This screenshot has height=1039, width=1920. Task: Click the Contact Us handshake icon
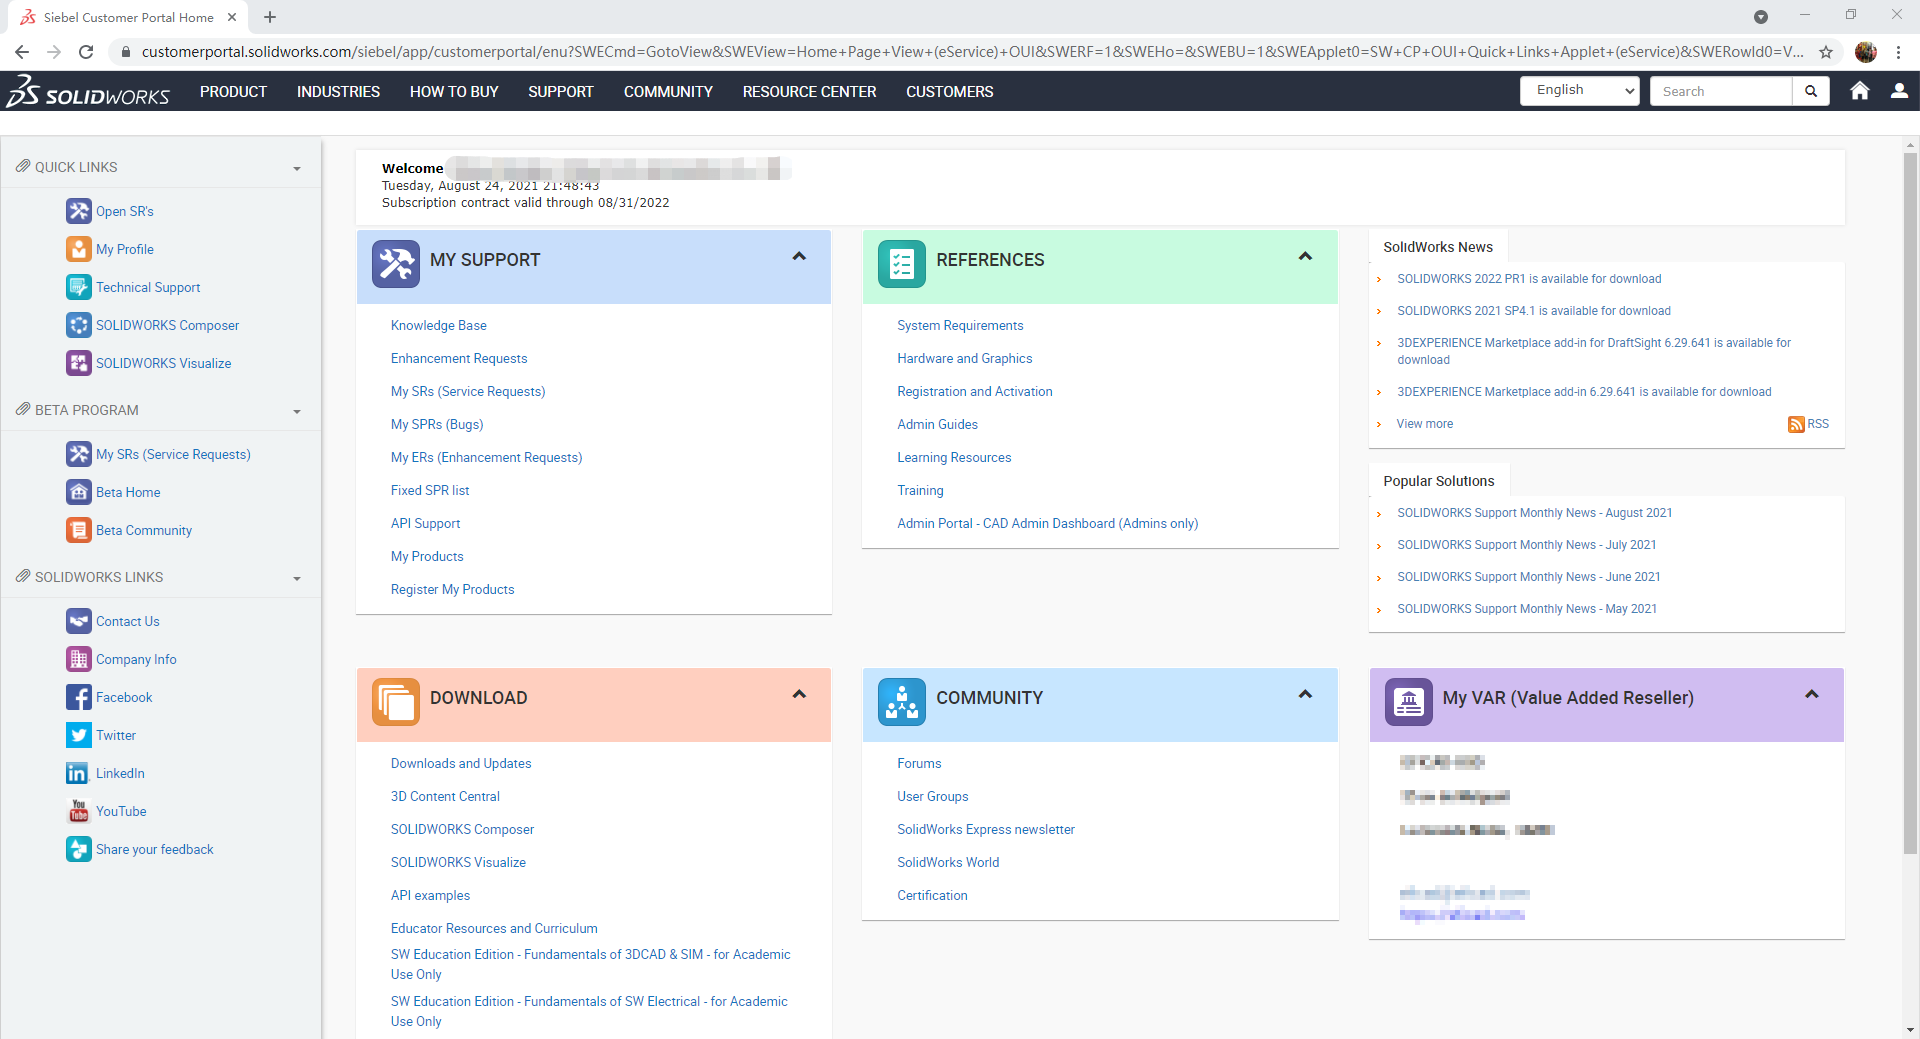click(78, 621)
